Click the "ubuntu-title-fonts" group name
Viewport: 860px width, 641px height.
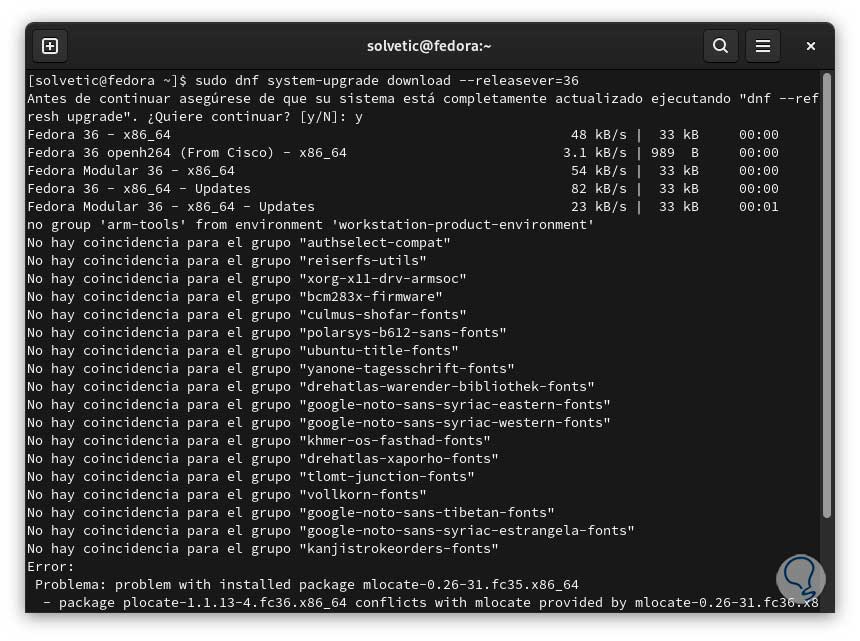pos(379,351)
